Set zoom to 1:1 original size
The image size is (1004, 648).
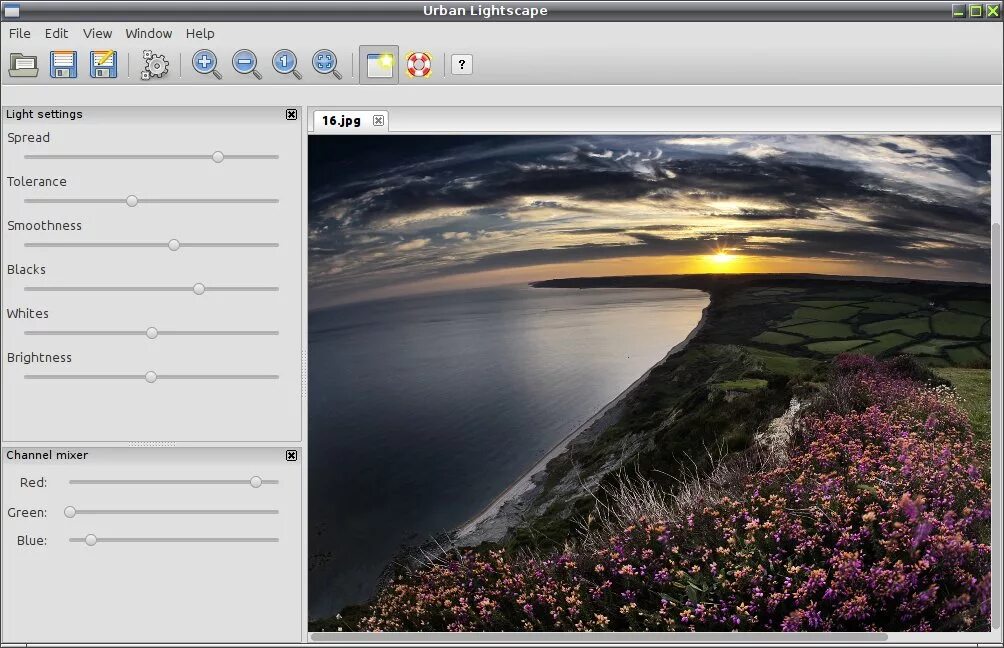click(x=286, y=64)
